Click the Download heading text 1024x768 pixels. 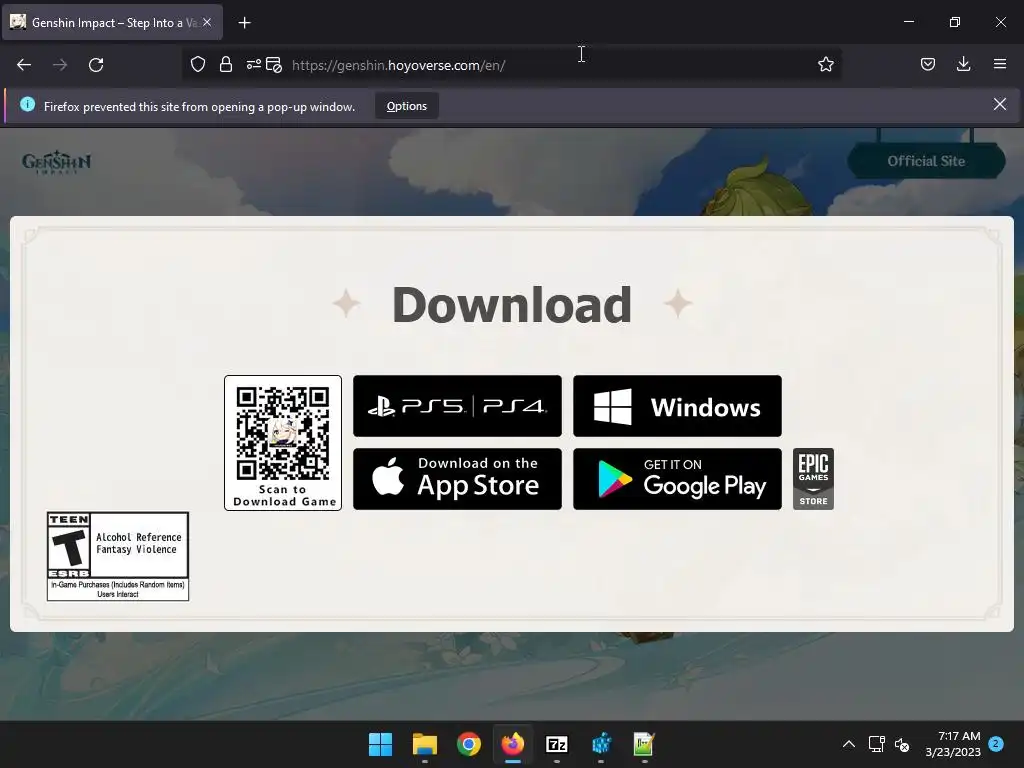pos(512,305)
